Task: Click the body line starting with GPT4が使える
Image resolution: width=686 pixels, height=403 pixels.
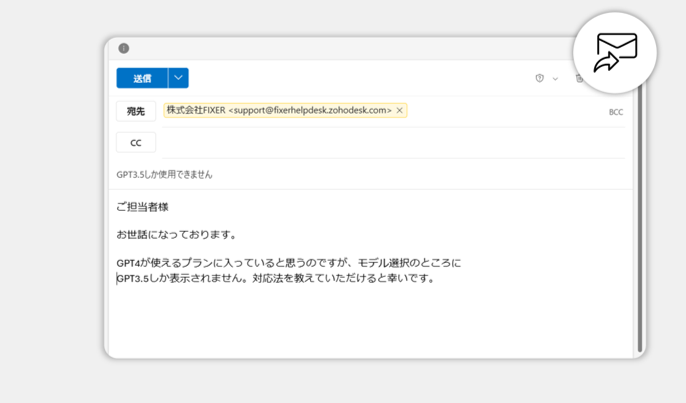Action: 288,263
